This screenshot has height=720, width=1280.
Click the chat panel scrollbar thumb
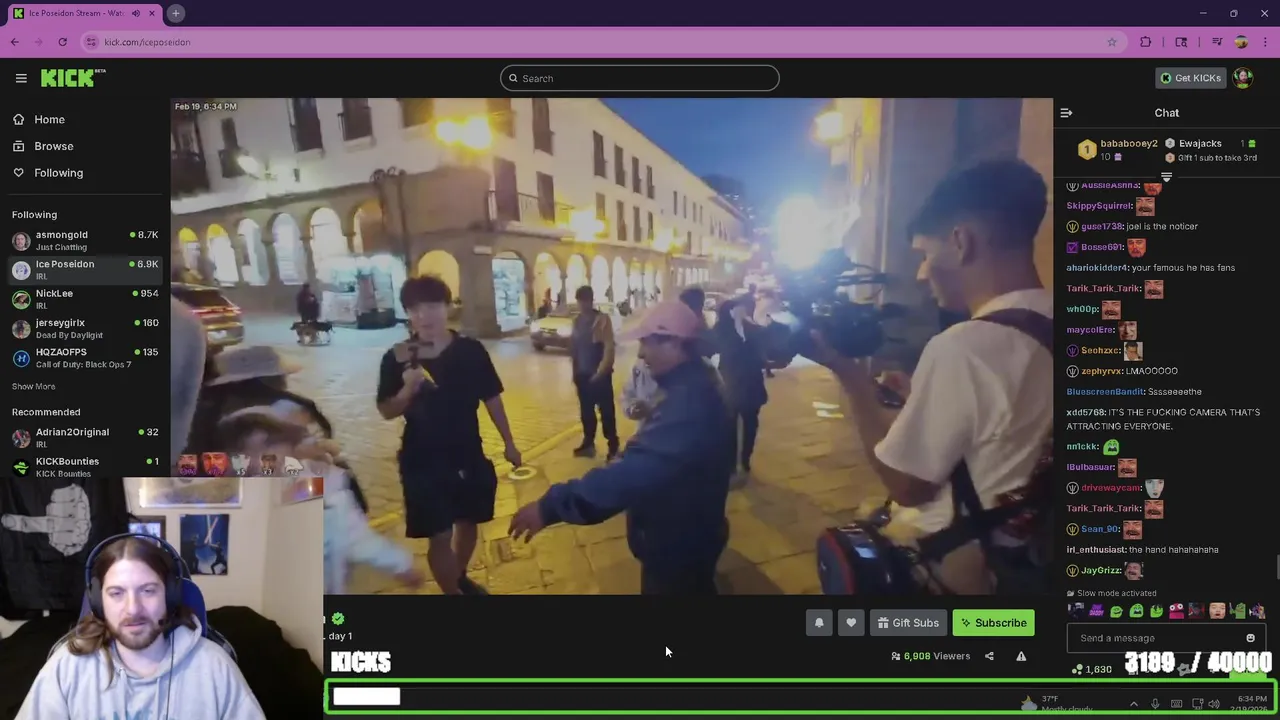tap(1276, 566)
